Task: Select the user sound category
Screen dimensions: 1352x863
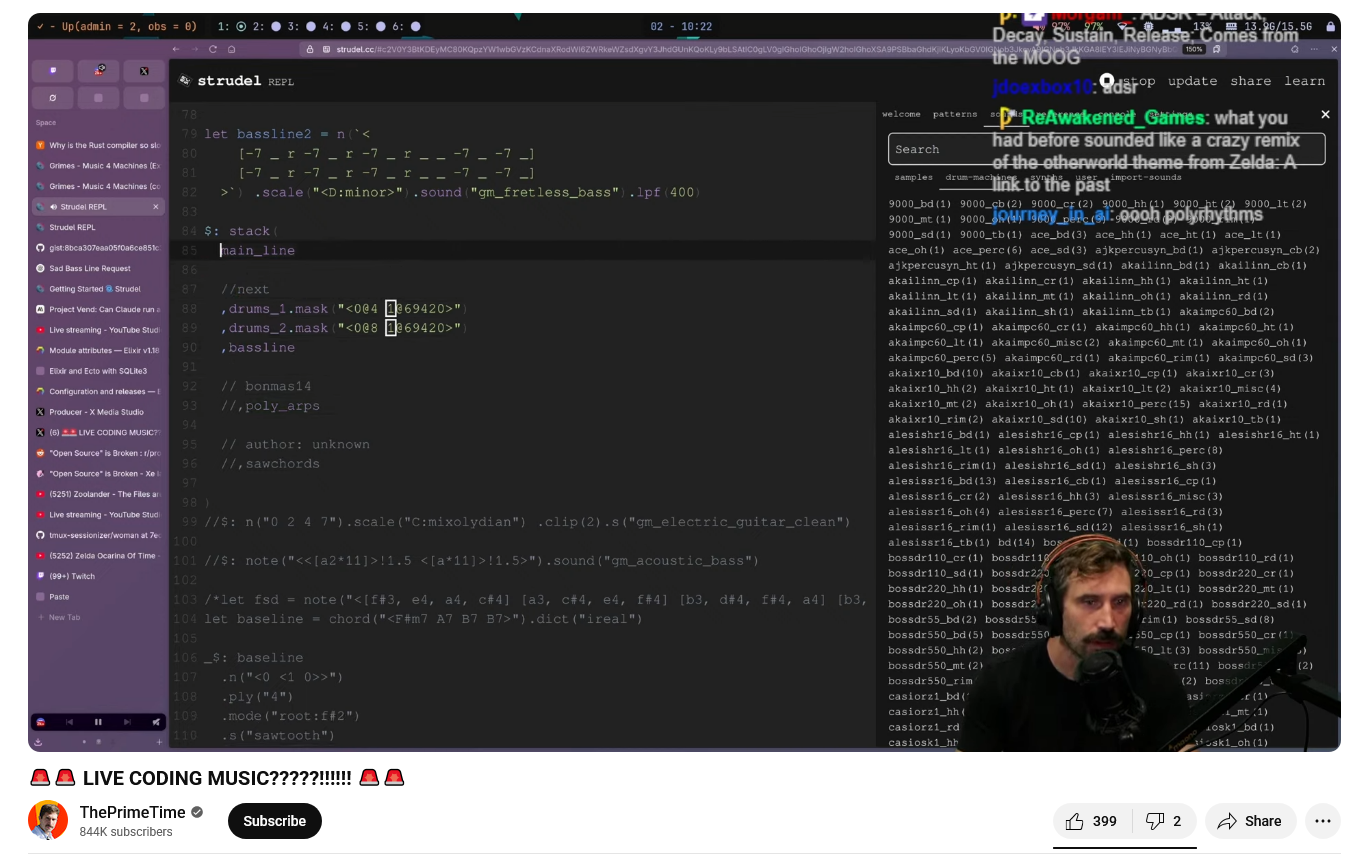Action: [x=1085, y=177]
